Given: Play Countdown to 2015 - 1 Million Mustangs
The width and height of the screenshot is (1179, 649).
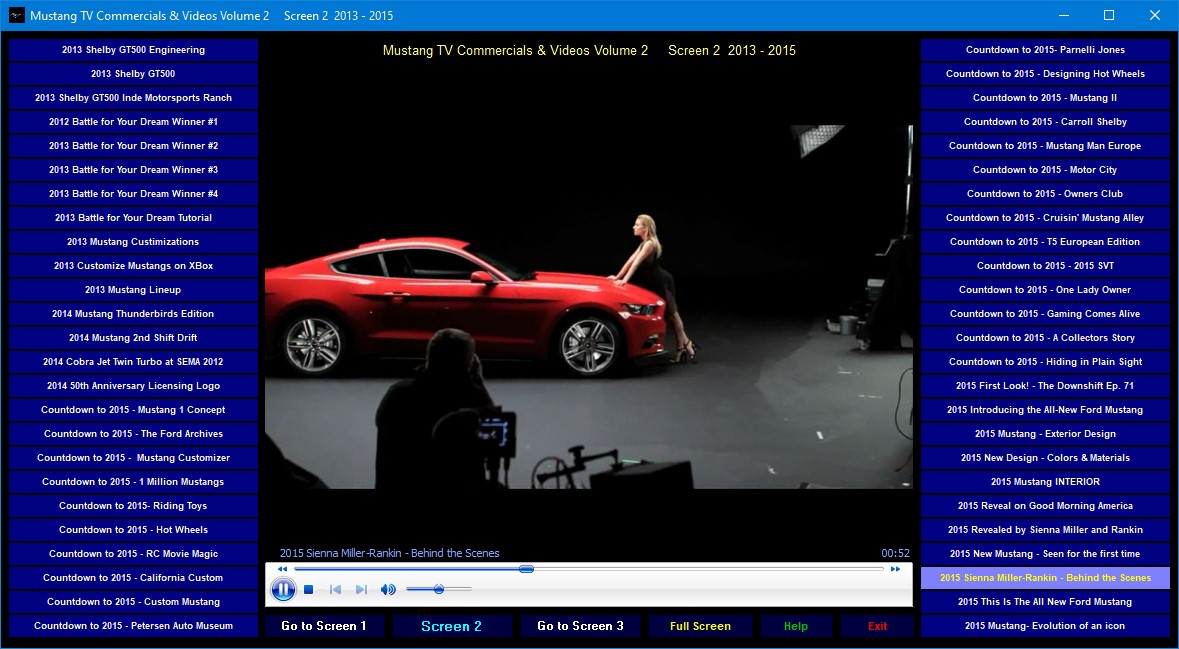Looking at the screenshot, I should 133,482.
